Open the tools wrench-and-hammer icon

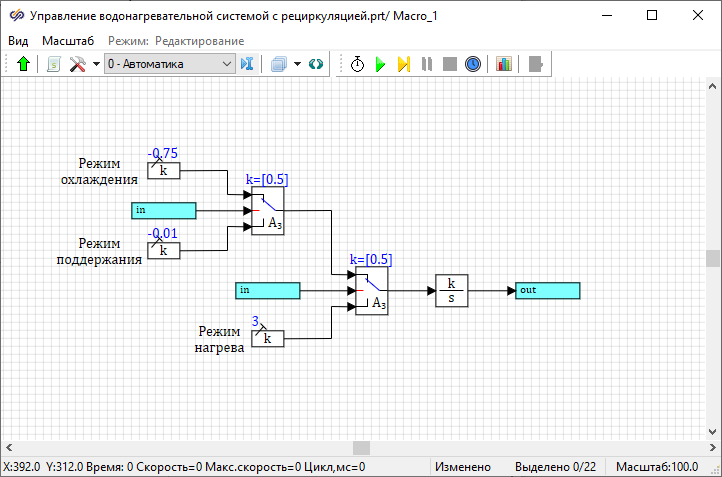pyautogui.click(x=76, y=64)
